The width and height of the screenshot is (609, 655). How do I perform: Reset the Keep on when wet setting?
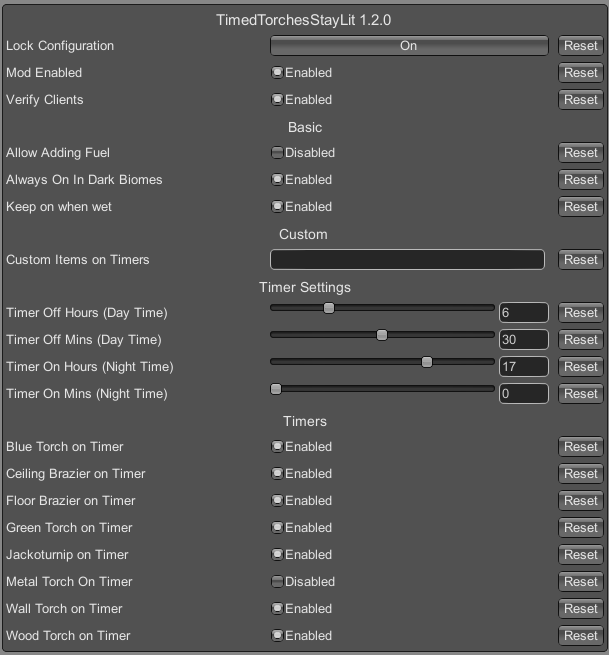(x=581, y=207)
